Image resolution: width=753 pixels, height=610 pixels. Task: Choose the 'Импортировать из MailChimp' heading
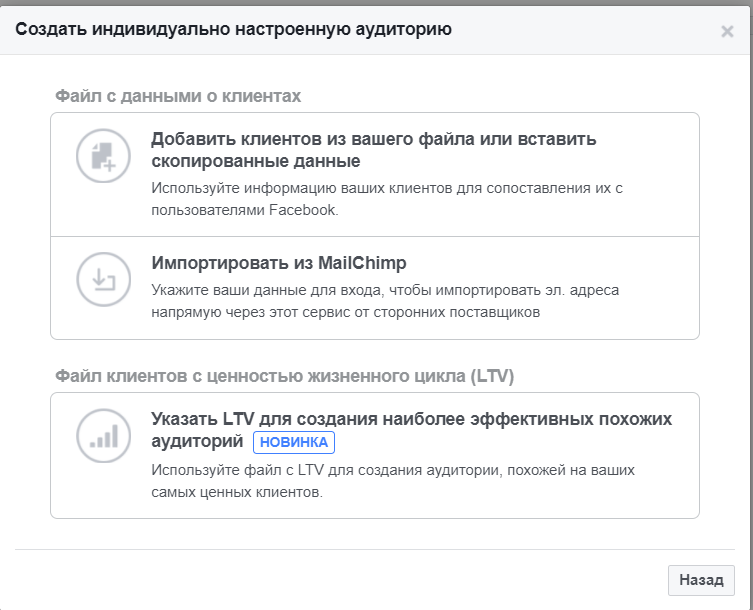point(279,263)
